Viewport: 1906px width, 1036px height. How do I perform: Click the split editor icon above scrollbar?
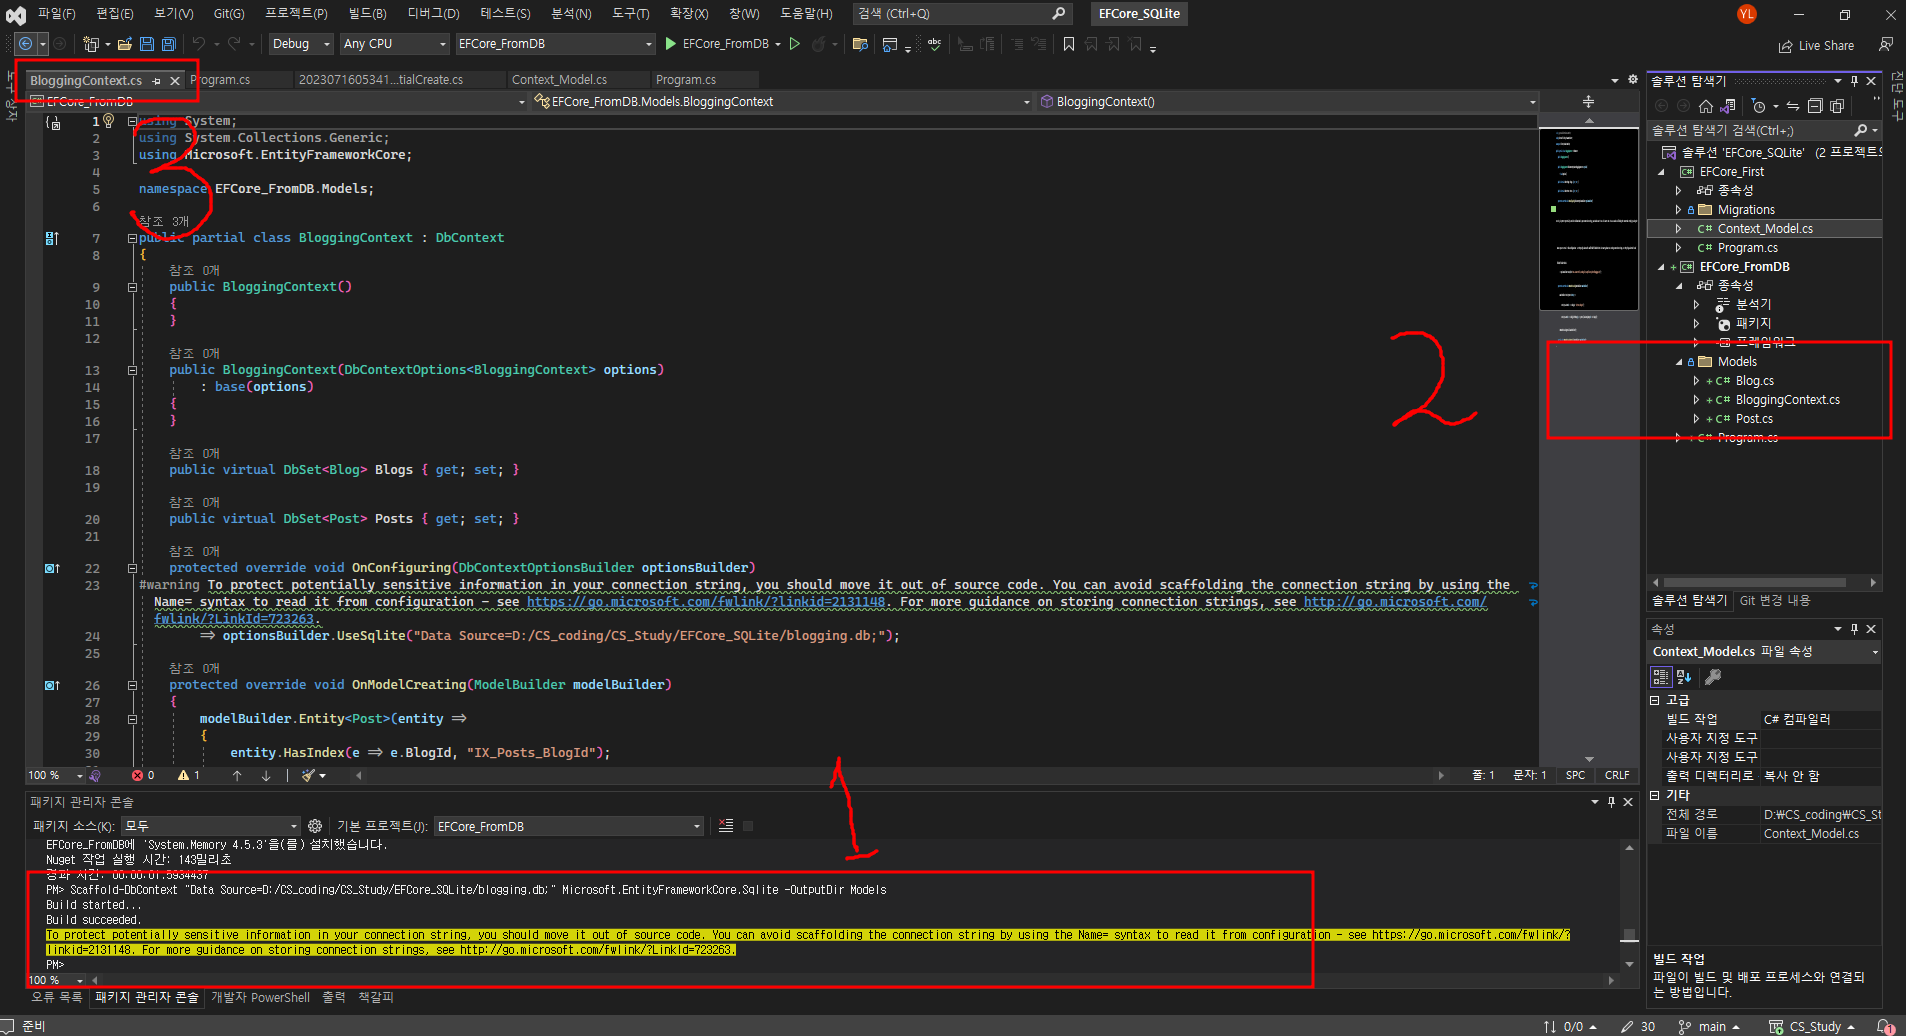[1588, 102]
